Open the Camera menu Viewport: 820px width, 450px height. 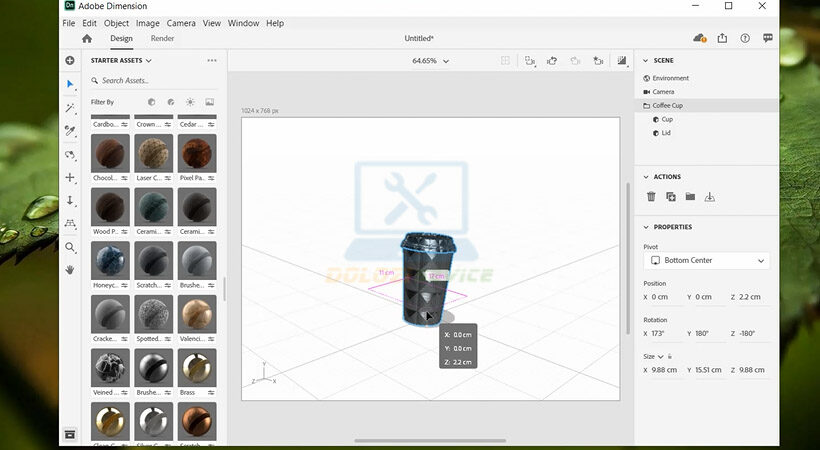click(x=181, y=23)
